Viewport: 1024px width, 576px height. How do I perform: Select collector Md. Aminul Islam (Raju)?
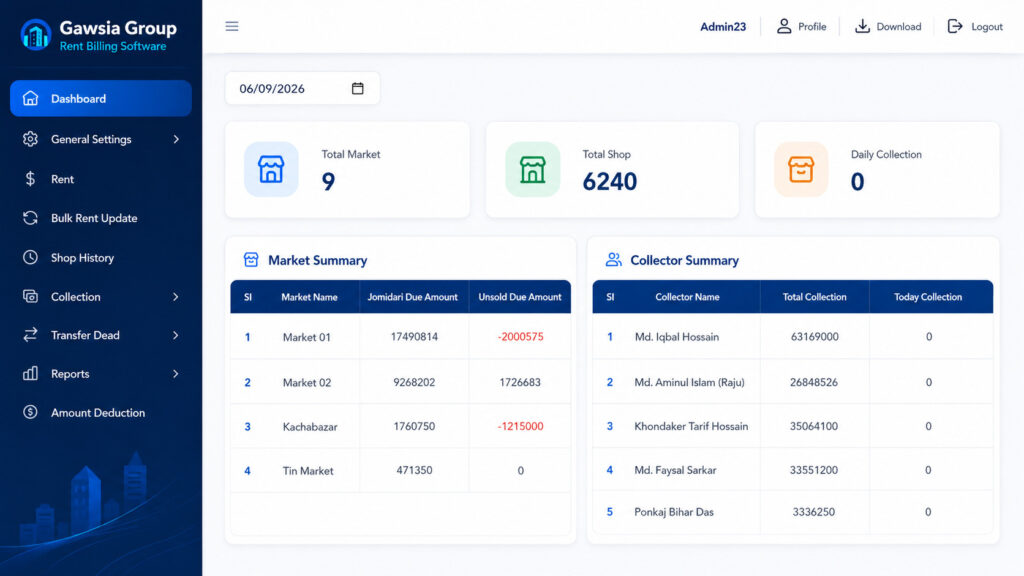pyautogui.click(x=689, y=383)
